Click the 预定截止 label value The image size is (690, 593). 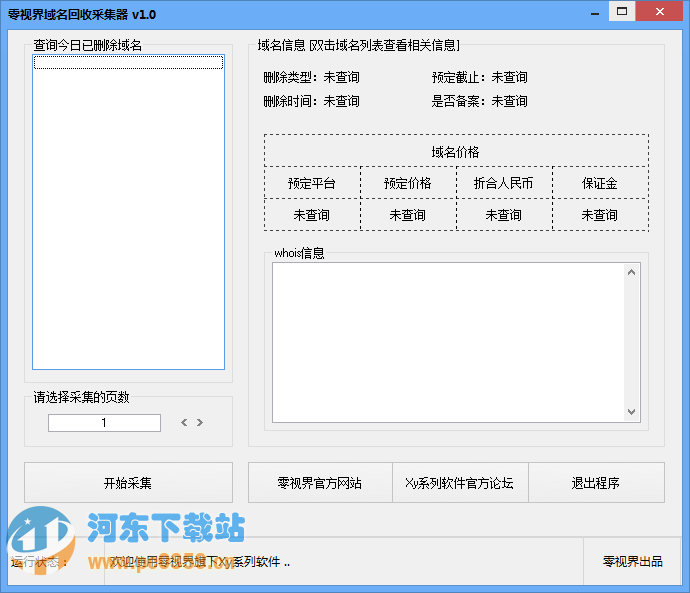click(x=510, y=77)
